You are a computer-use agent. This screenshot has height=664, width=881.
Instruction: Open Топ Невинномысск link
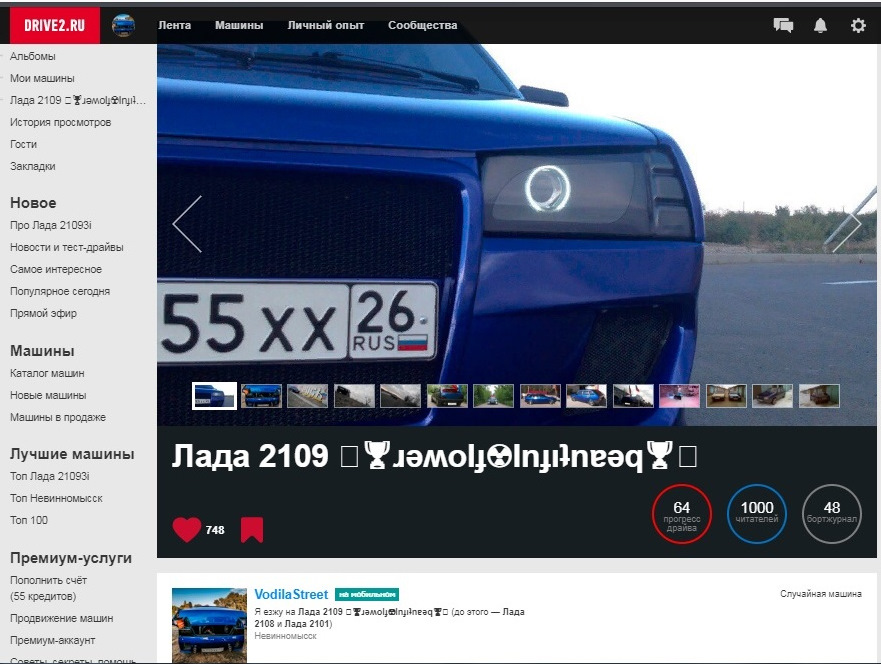pyautogui.click(x=56, y=498)
